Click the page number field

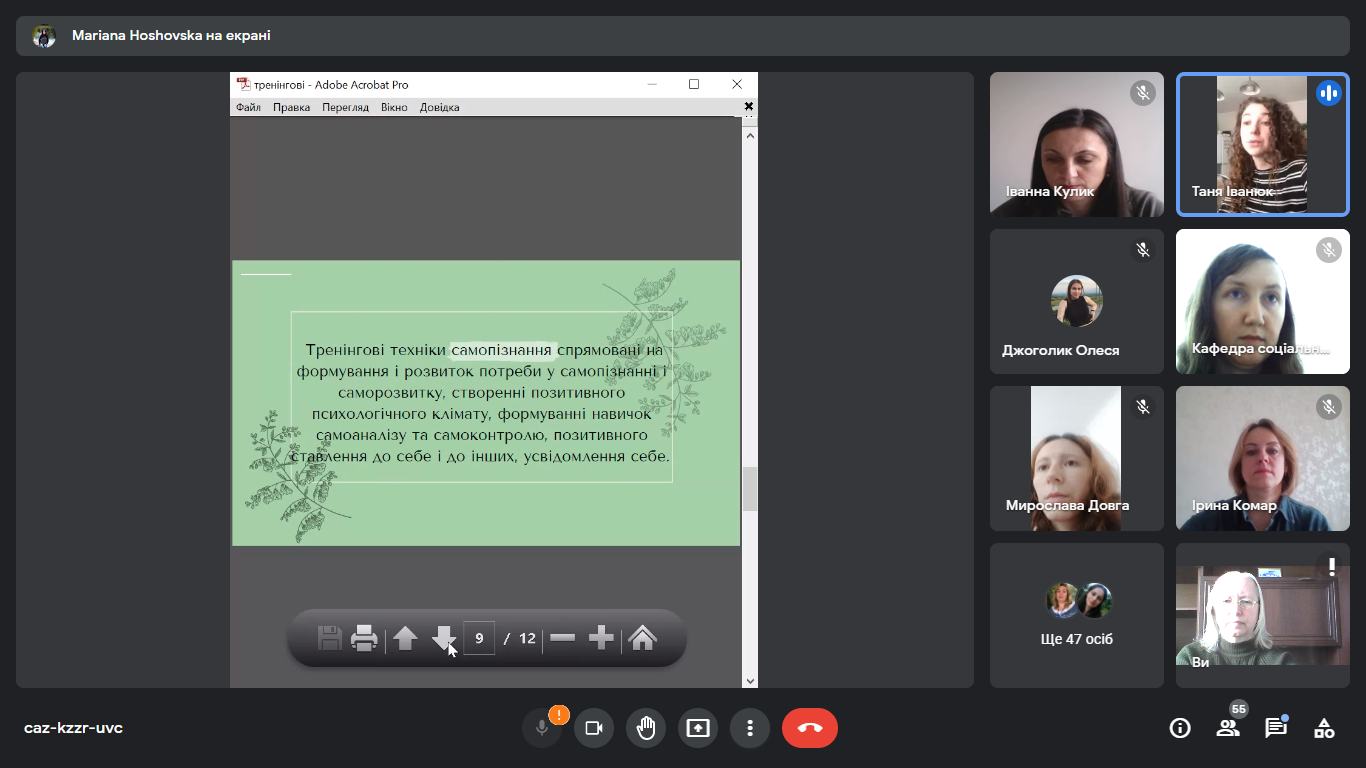tap(479, 638)
